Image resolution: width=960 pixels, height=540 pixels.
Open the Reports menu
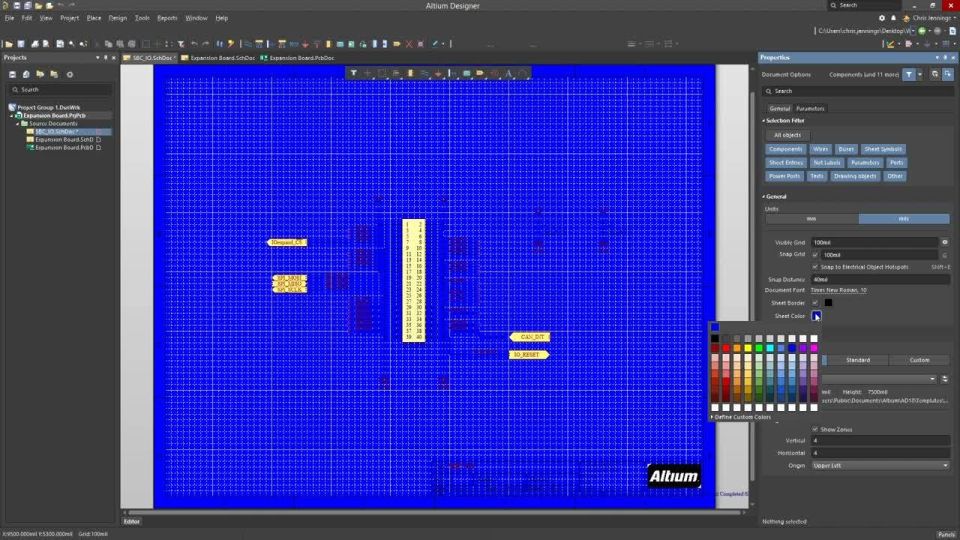coord(167,18)
